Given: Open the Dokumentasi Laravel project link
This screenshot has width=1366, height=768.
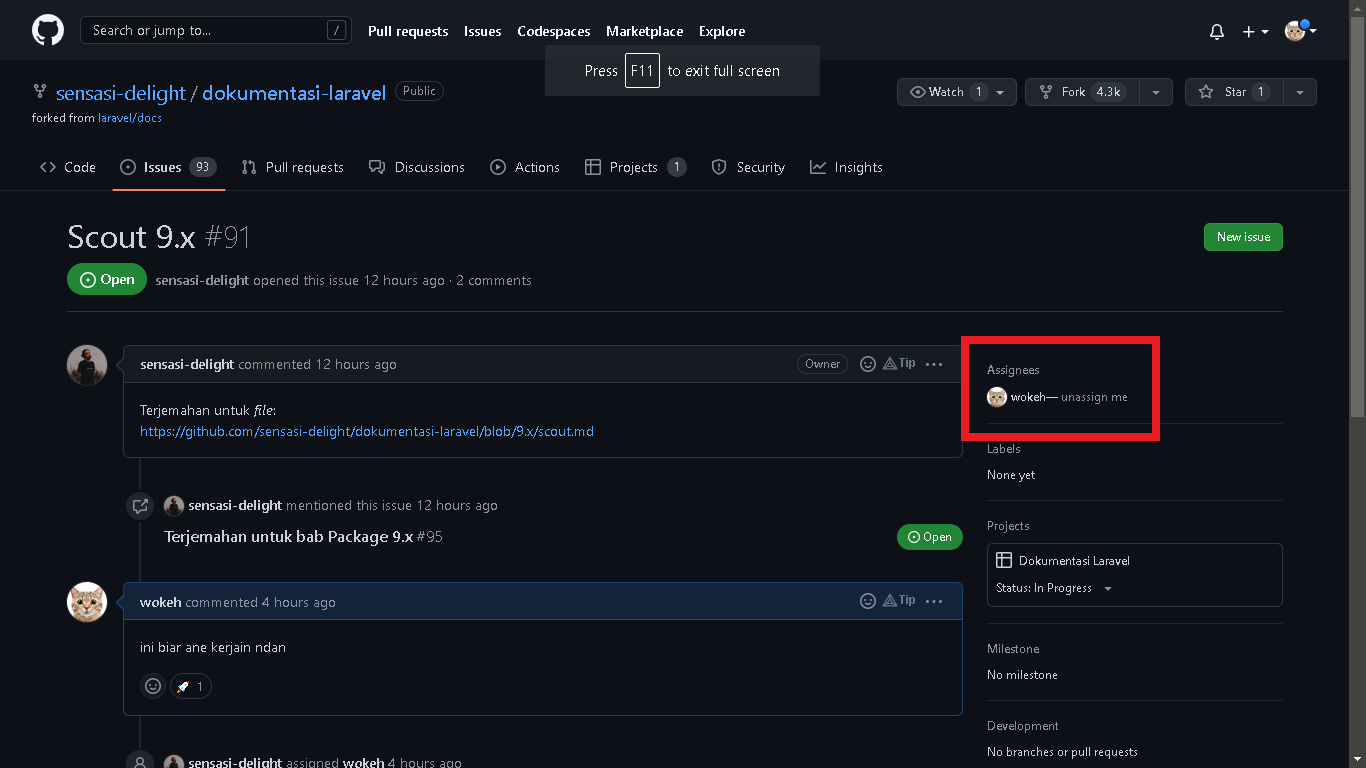Looking at the screenshot, I should point(1074,561).
